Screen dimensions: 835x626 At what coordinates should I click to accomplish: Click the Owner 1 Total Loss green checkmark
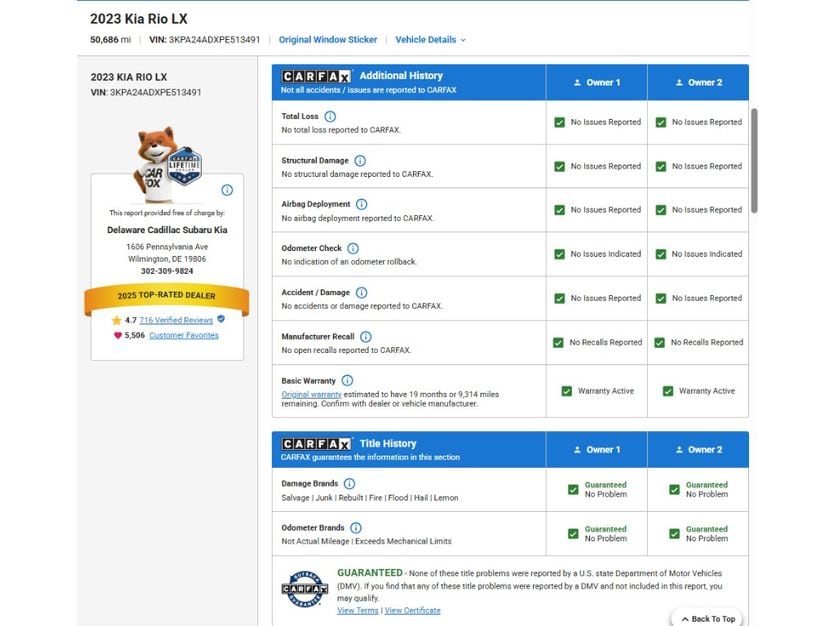[x=560, y=122]
